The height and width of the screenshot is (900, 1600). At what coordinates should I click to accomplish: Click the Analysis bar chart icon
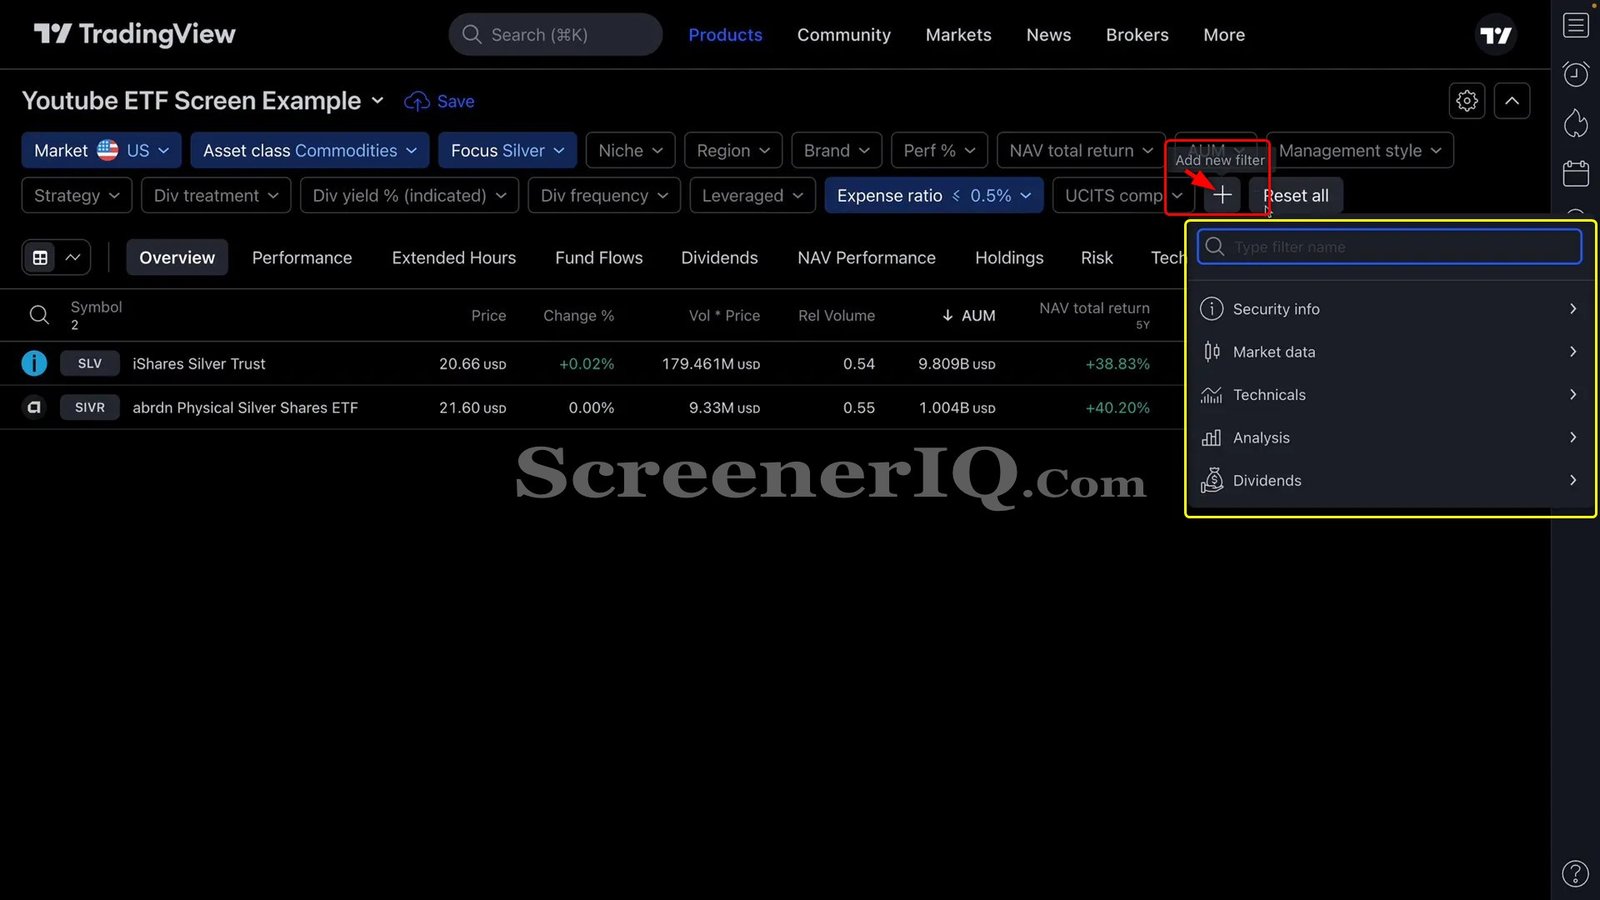click(x=1211, y=437)
